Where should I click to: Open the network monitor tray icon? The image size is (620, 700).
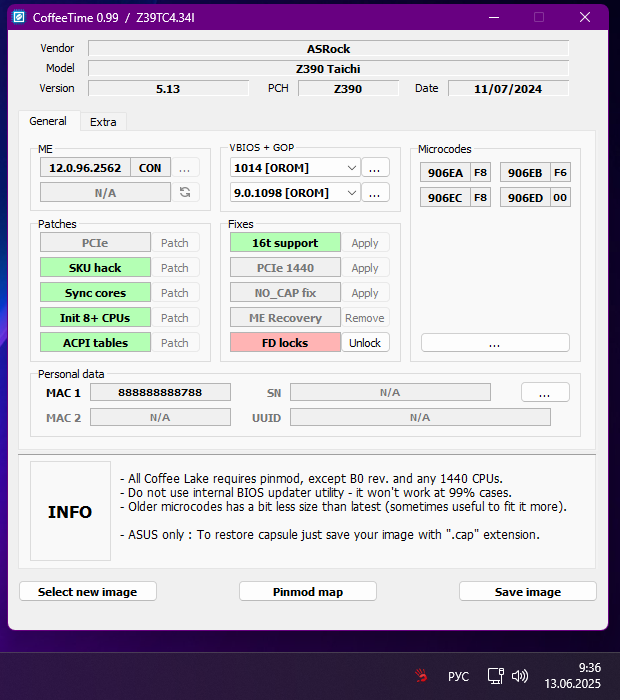tap(495, 676)
